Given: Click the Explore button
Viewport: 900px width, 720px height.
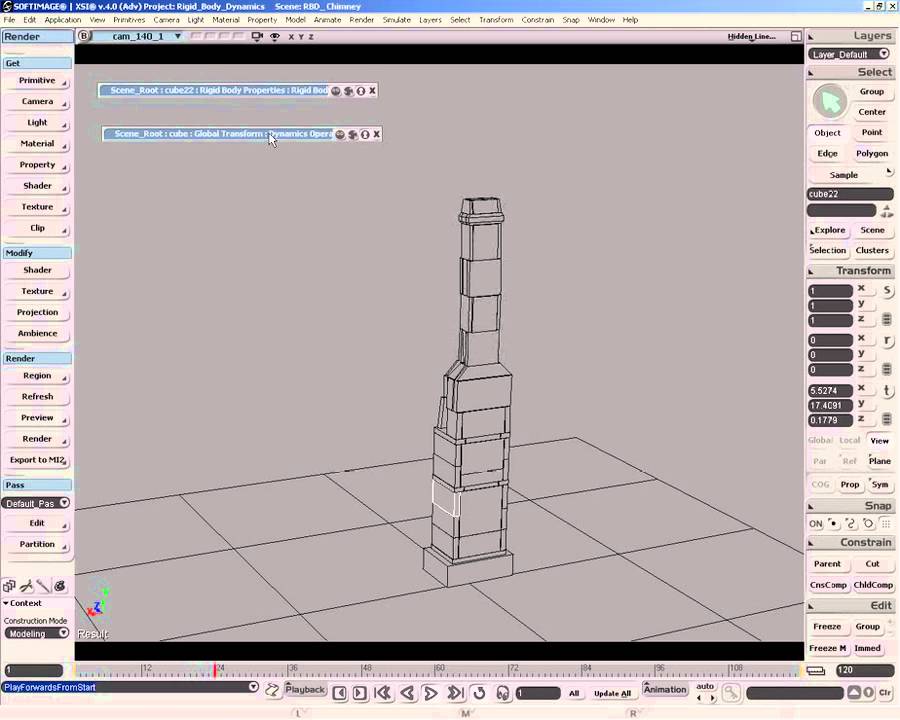Looking at the screenshot, I should pos(828,230).
